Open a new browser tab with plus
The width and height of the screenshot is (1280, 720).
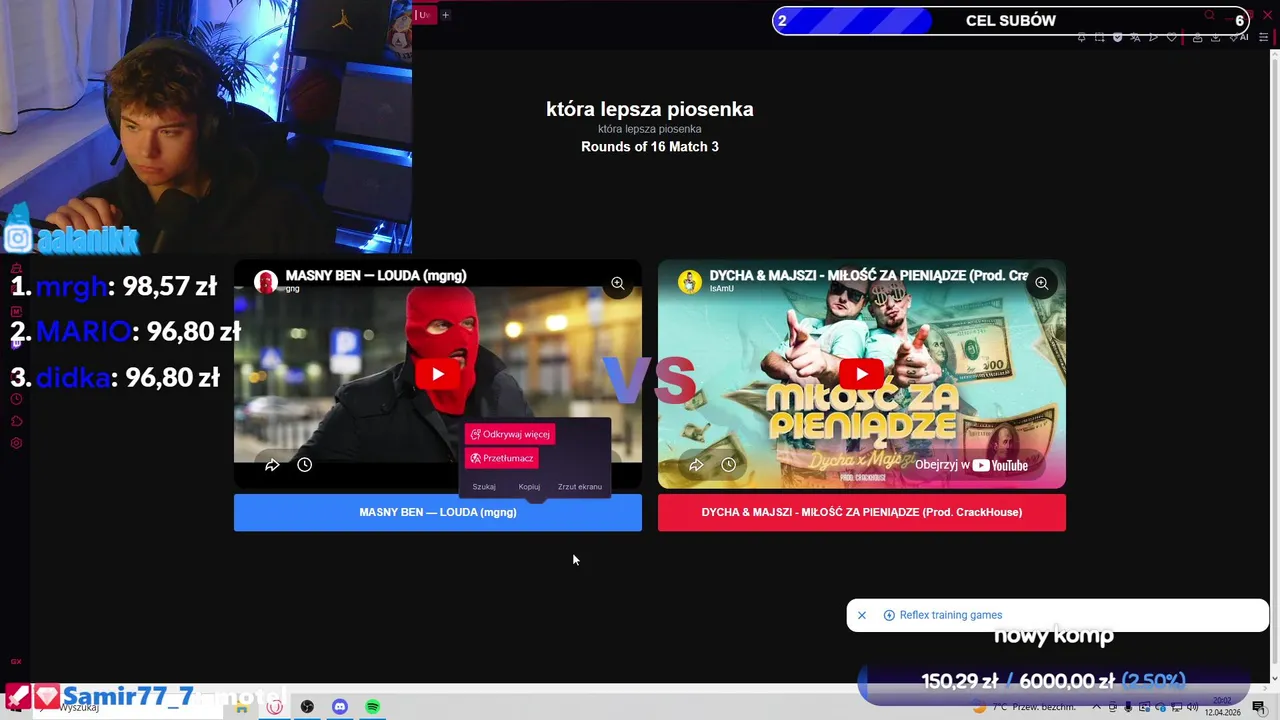click(x=446, y=15)
